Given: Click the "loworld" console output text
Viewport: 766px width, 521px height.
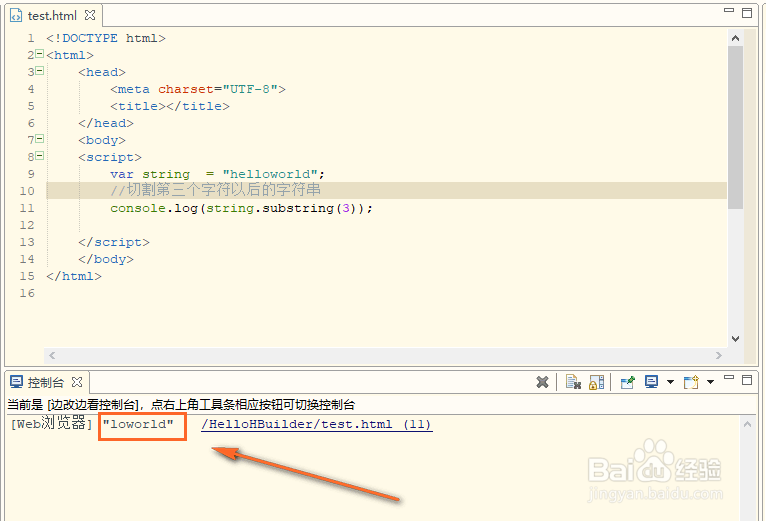Looking at the screenshot, I should [x=138, y=424].
